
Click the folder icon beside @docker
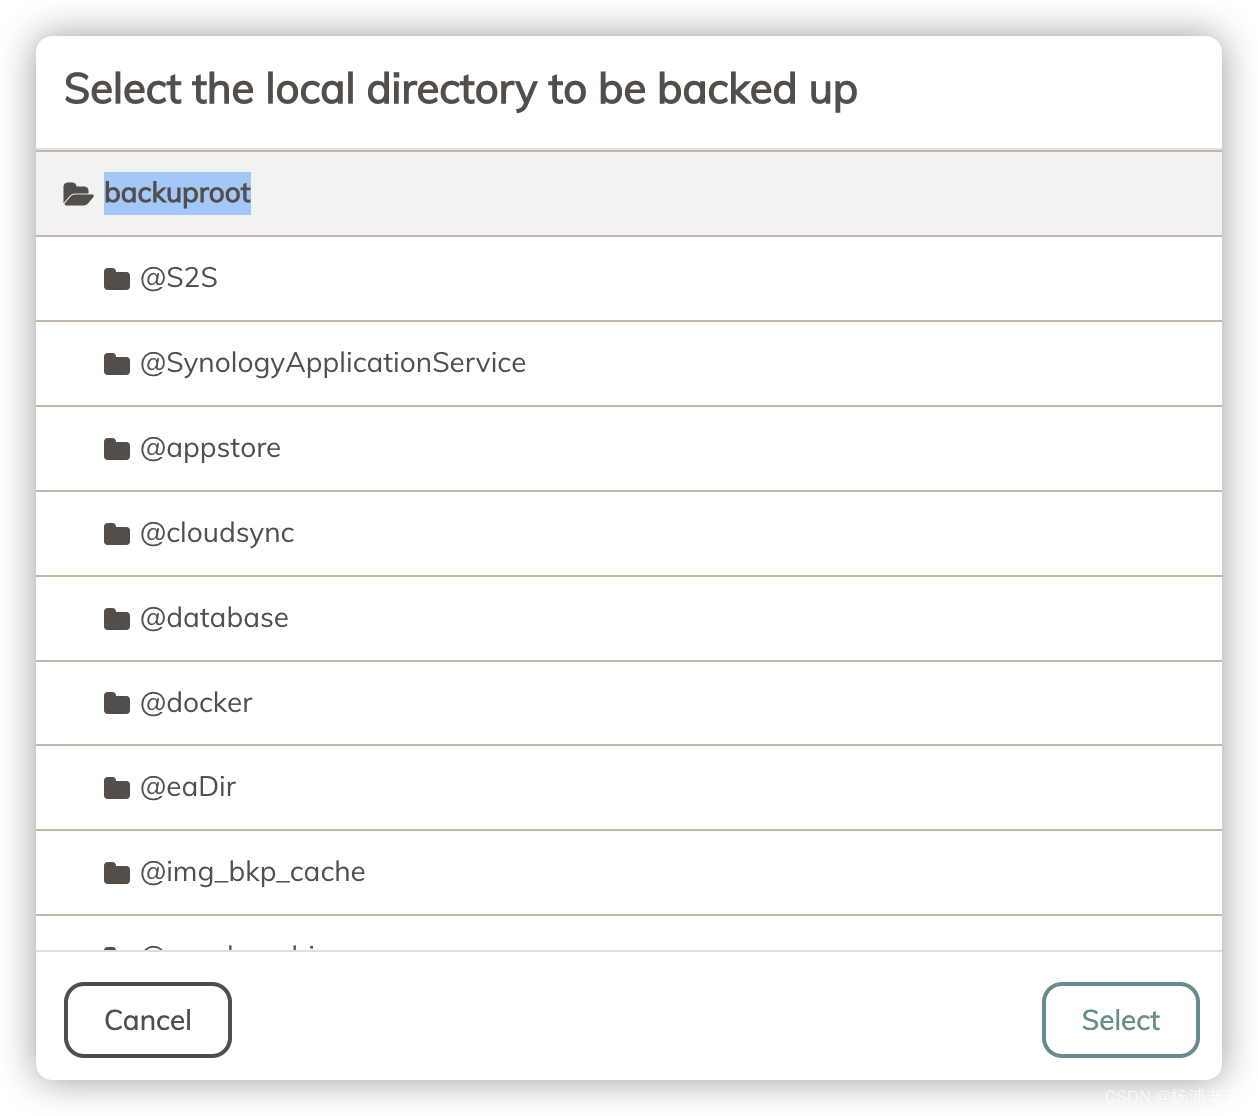(117, 704)
